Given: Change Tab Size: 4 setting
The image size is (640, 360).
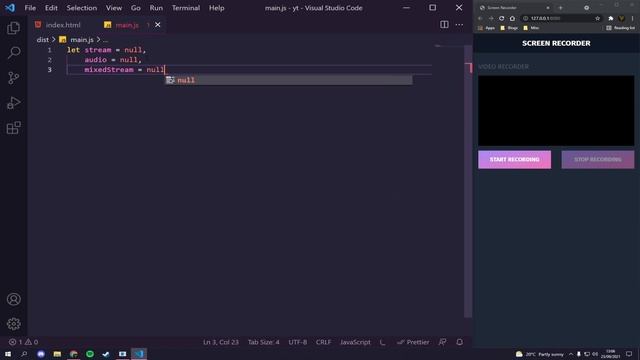Looking at the screenshot, I should [x=264, y=342].
